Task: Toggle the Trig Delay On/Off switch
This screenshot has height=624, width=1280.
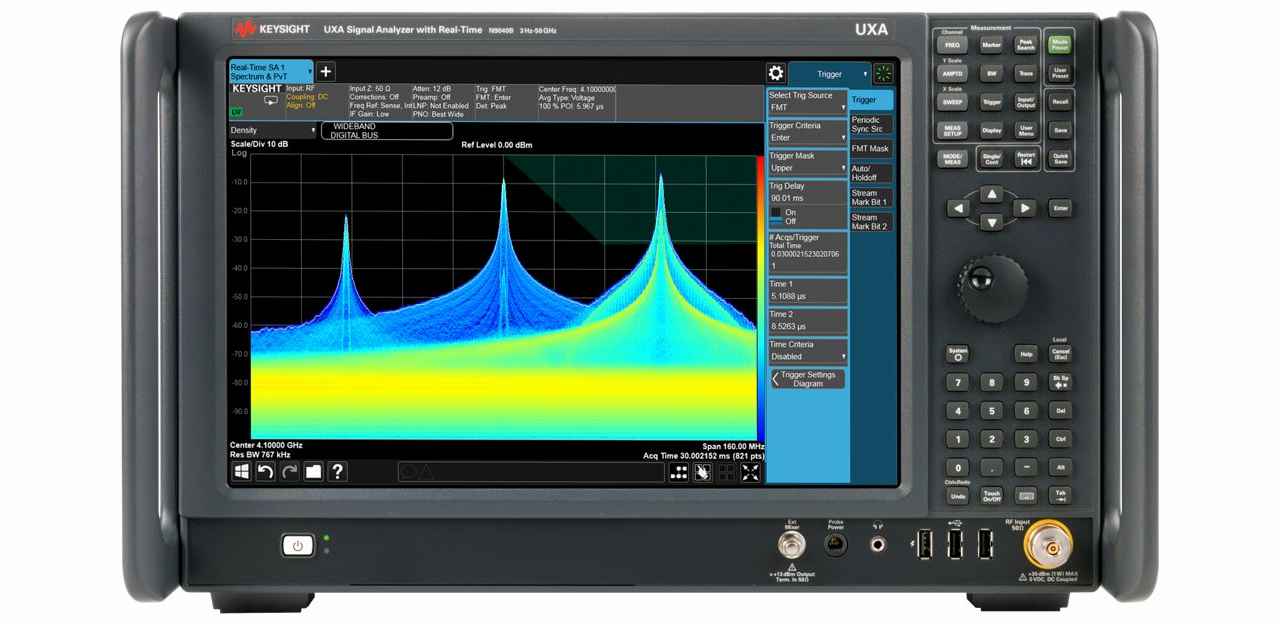Action: pyautogui.click(x=776, y=216)
